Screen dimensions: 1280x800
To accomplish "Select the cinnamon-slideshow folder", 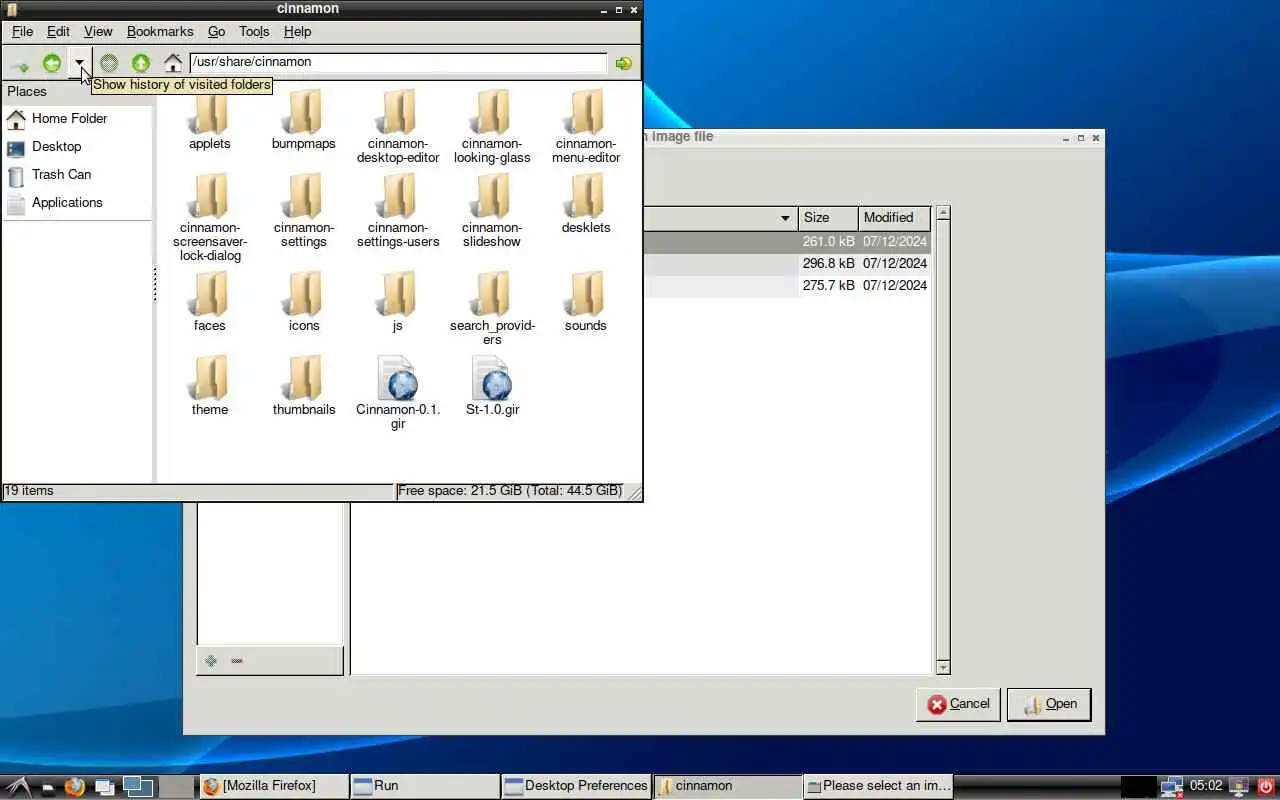I will pyautogui.click(x=492, y=210).
